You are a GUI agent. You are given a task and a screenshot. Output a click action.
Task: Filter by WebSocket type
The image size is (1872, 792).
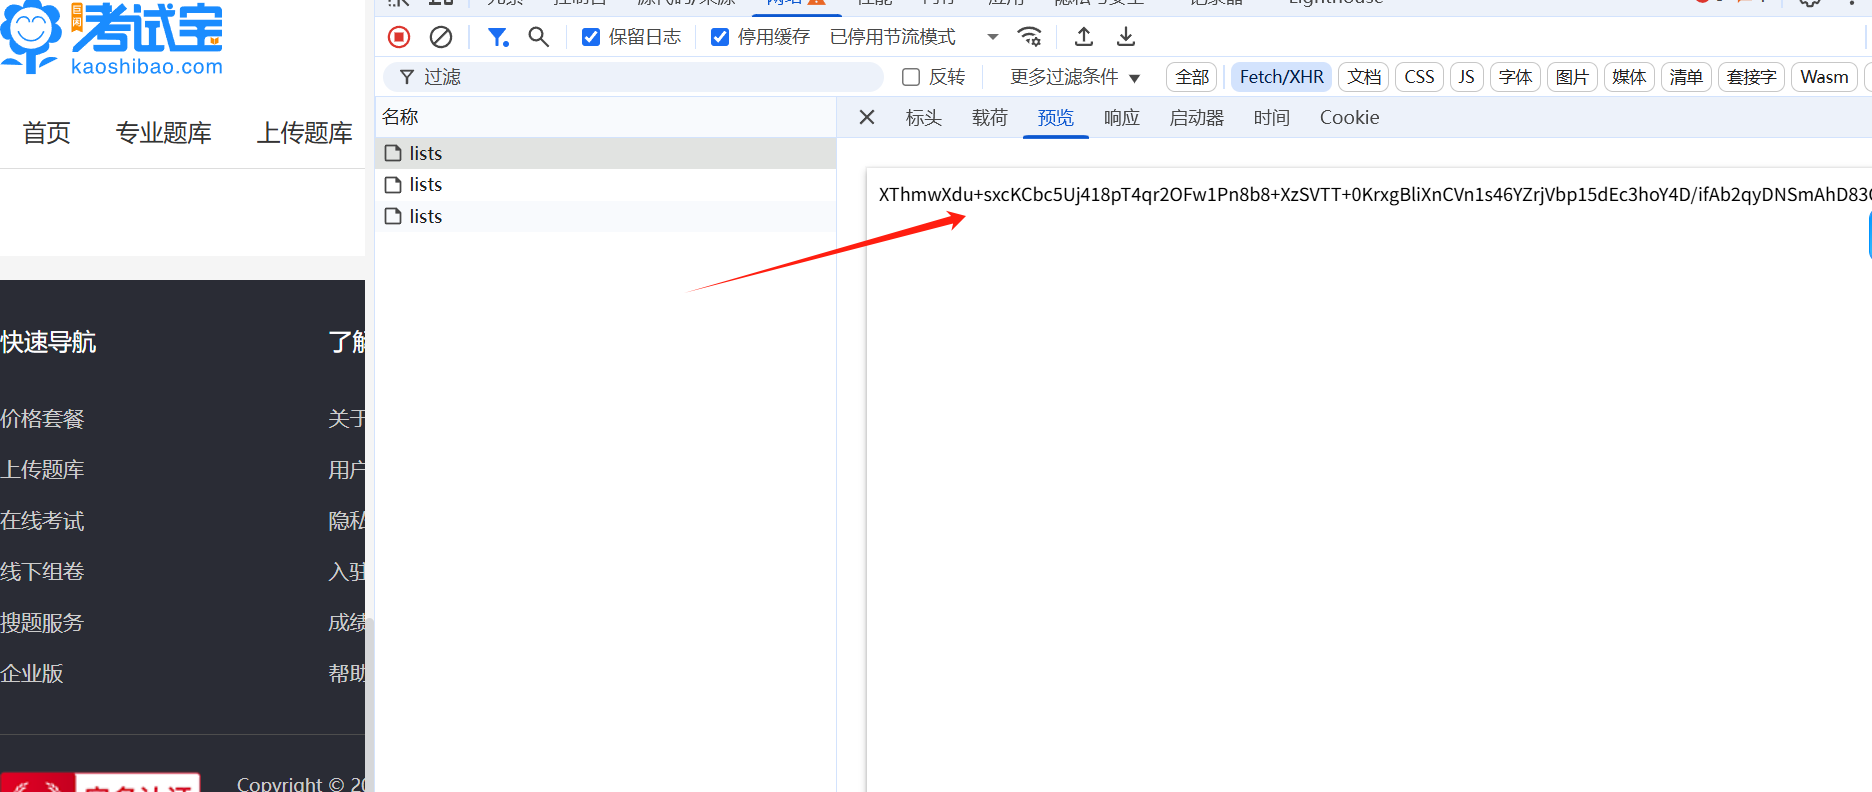[1751, 77]
